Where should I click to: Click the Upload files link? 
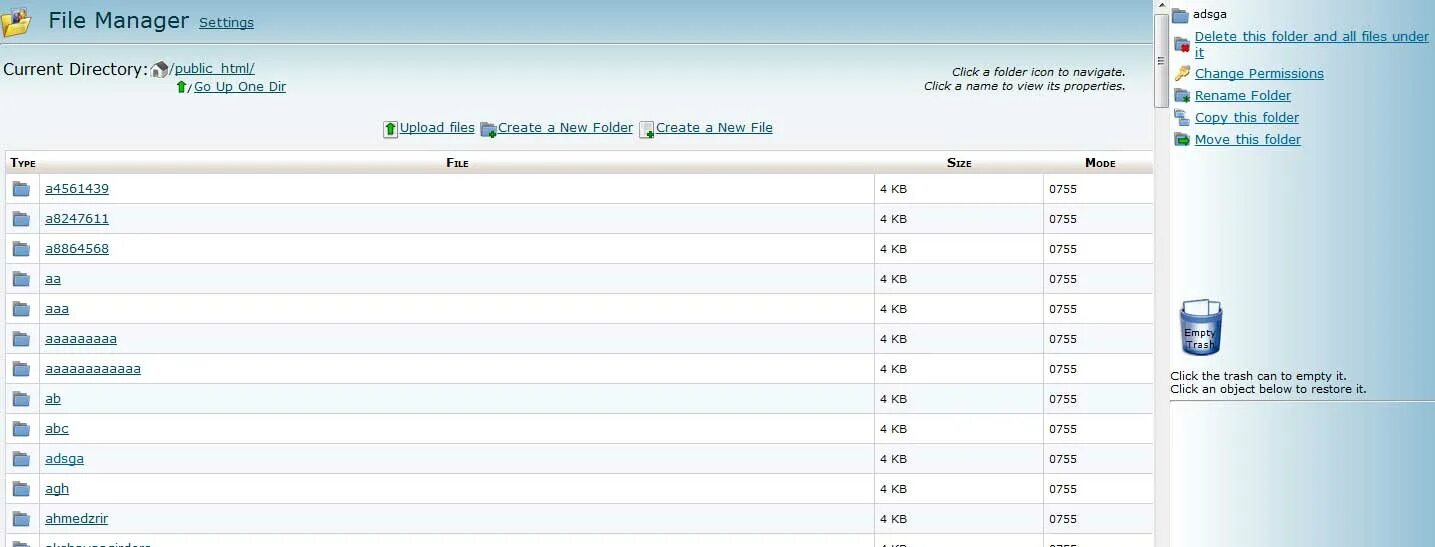(x=437, y=128)
